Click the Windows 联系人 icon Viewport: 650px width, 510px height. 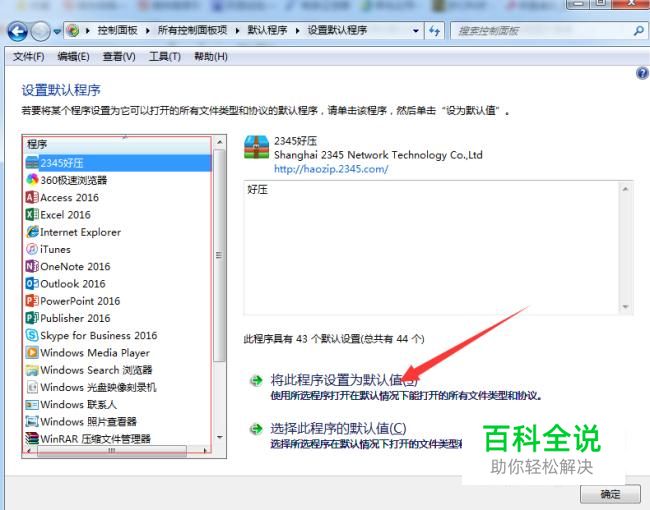coord(32,404)
